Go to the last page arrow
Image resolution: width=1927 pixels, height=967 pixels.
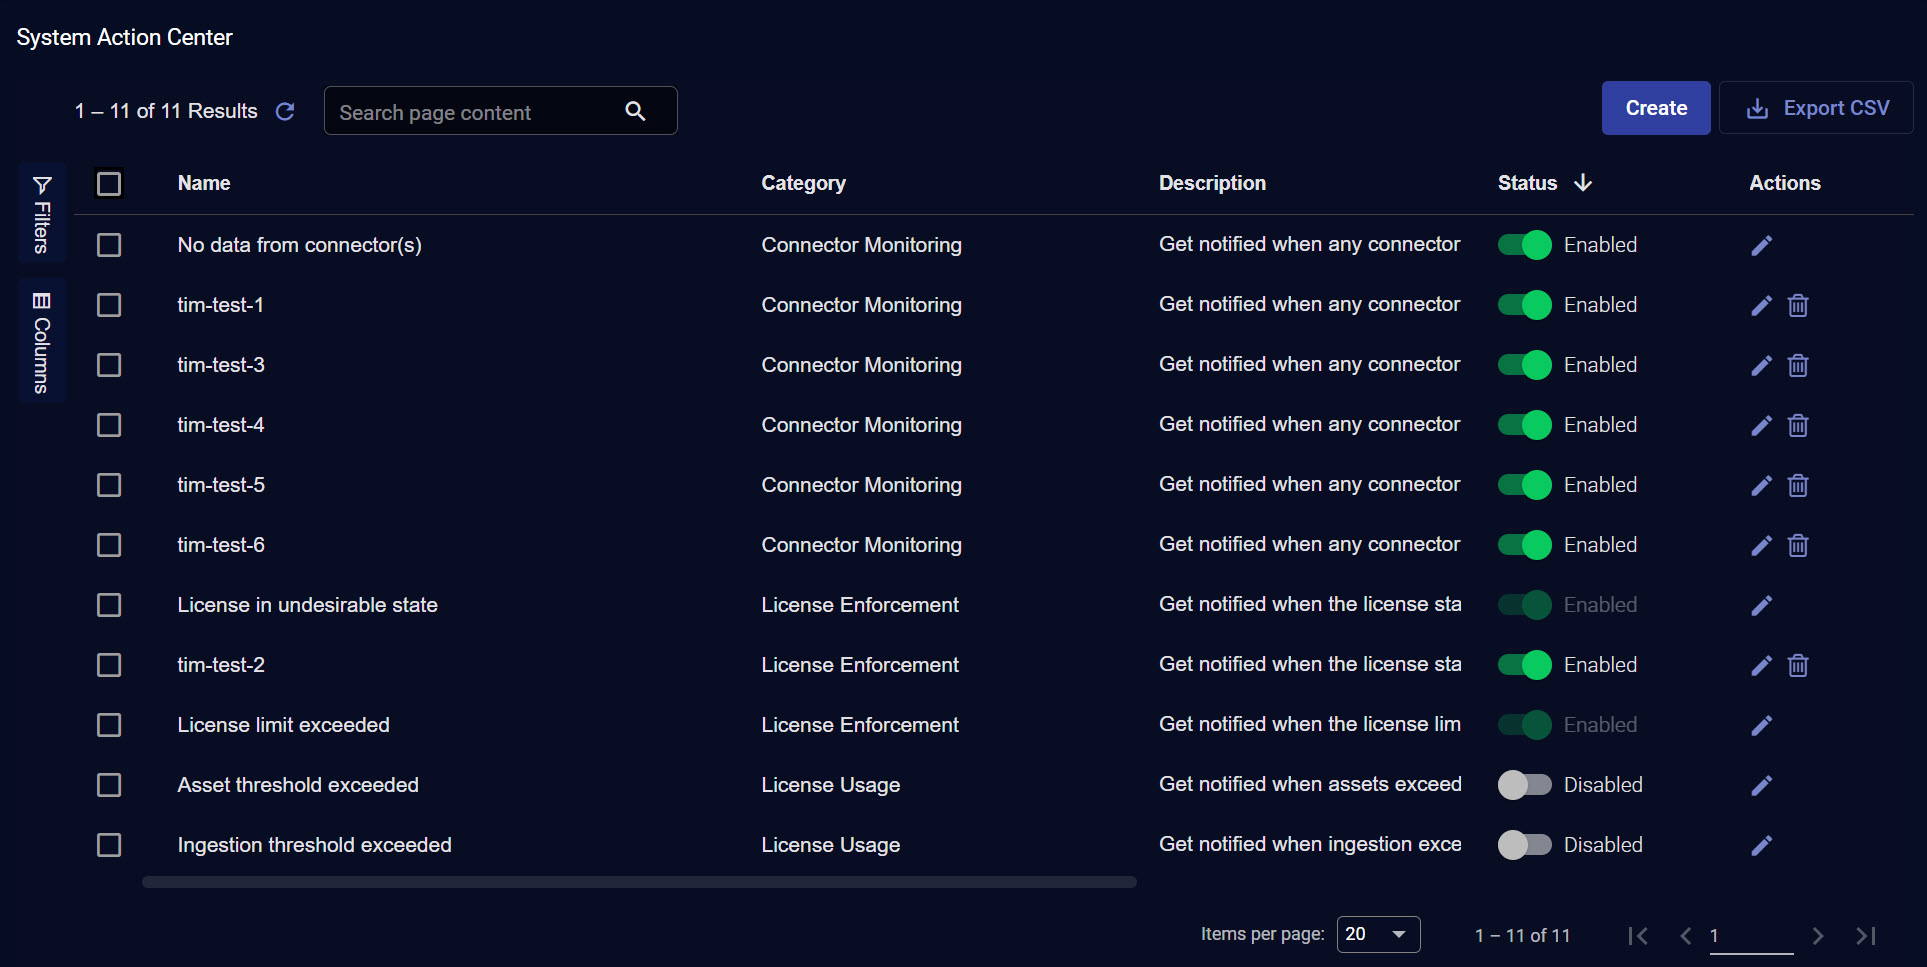[x=1865, y=936]
